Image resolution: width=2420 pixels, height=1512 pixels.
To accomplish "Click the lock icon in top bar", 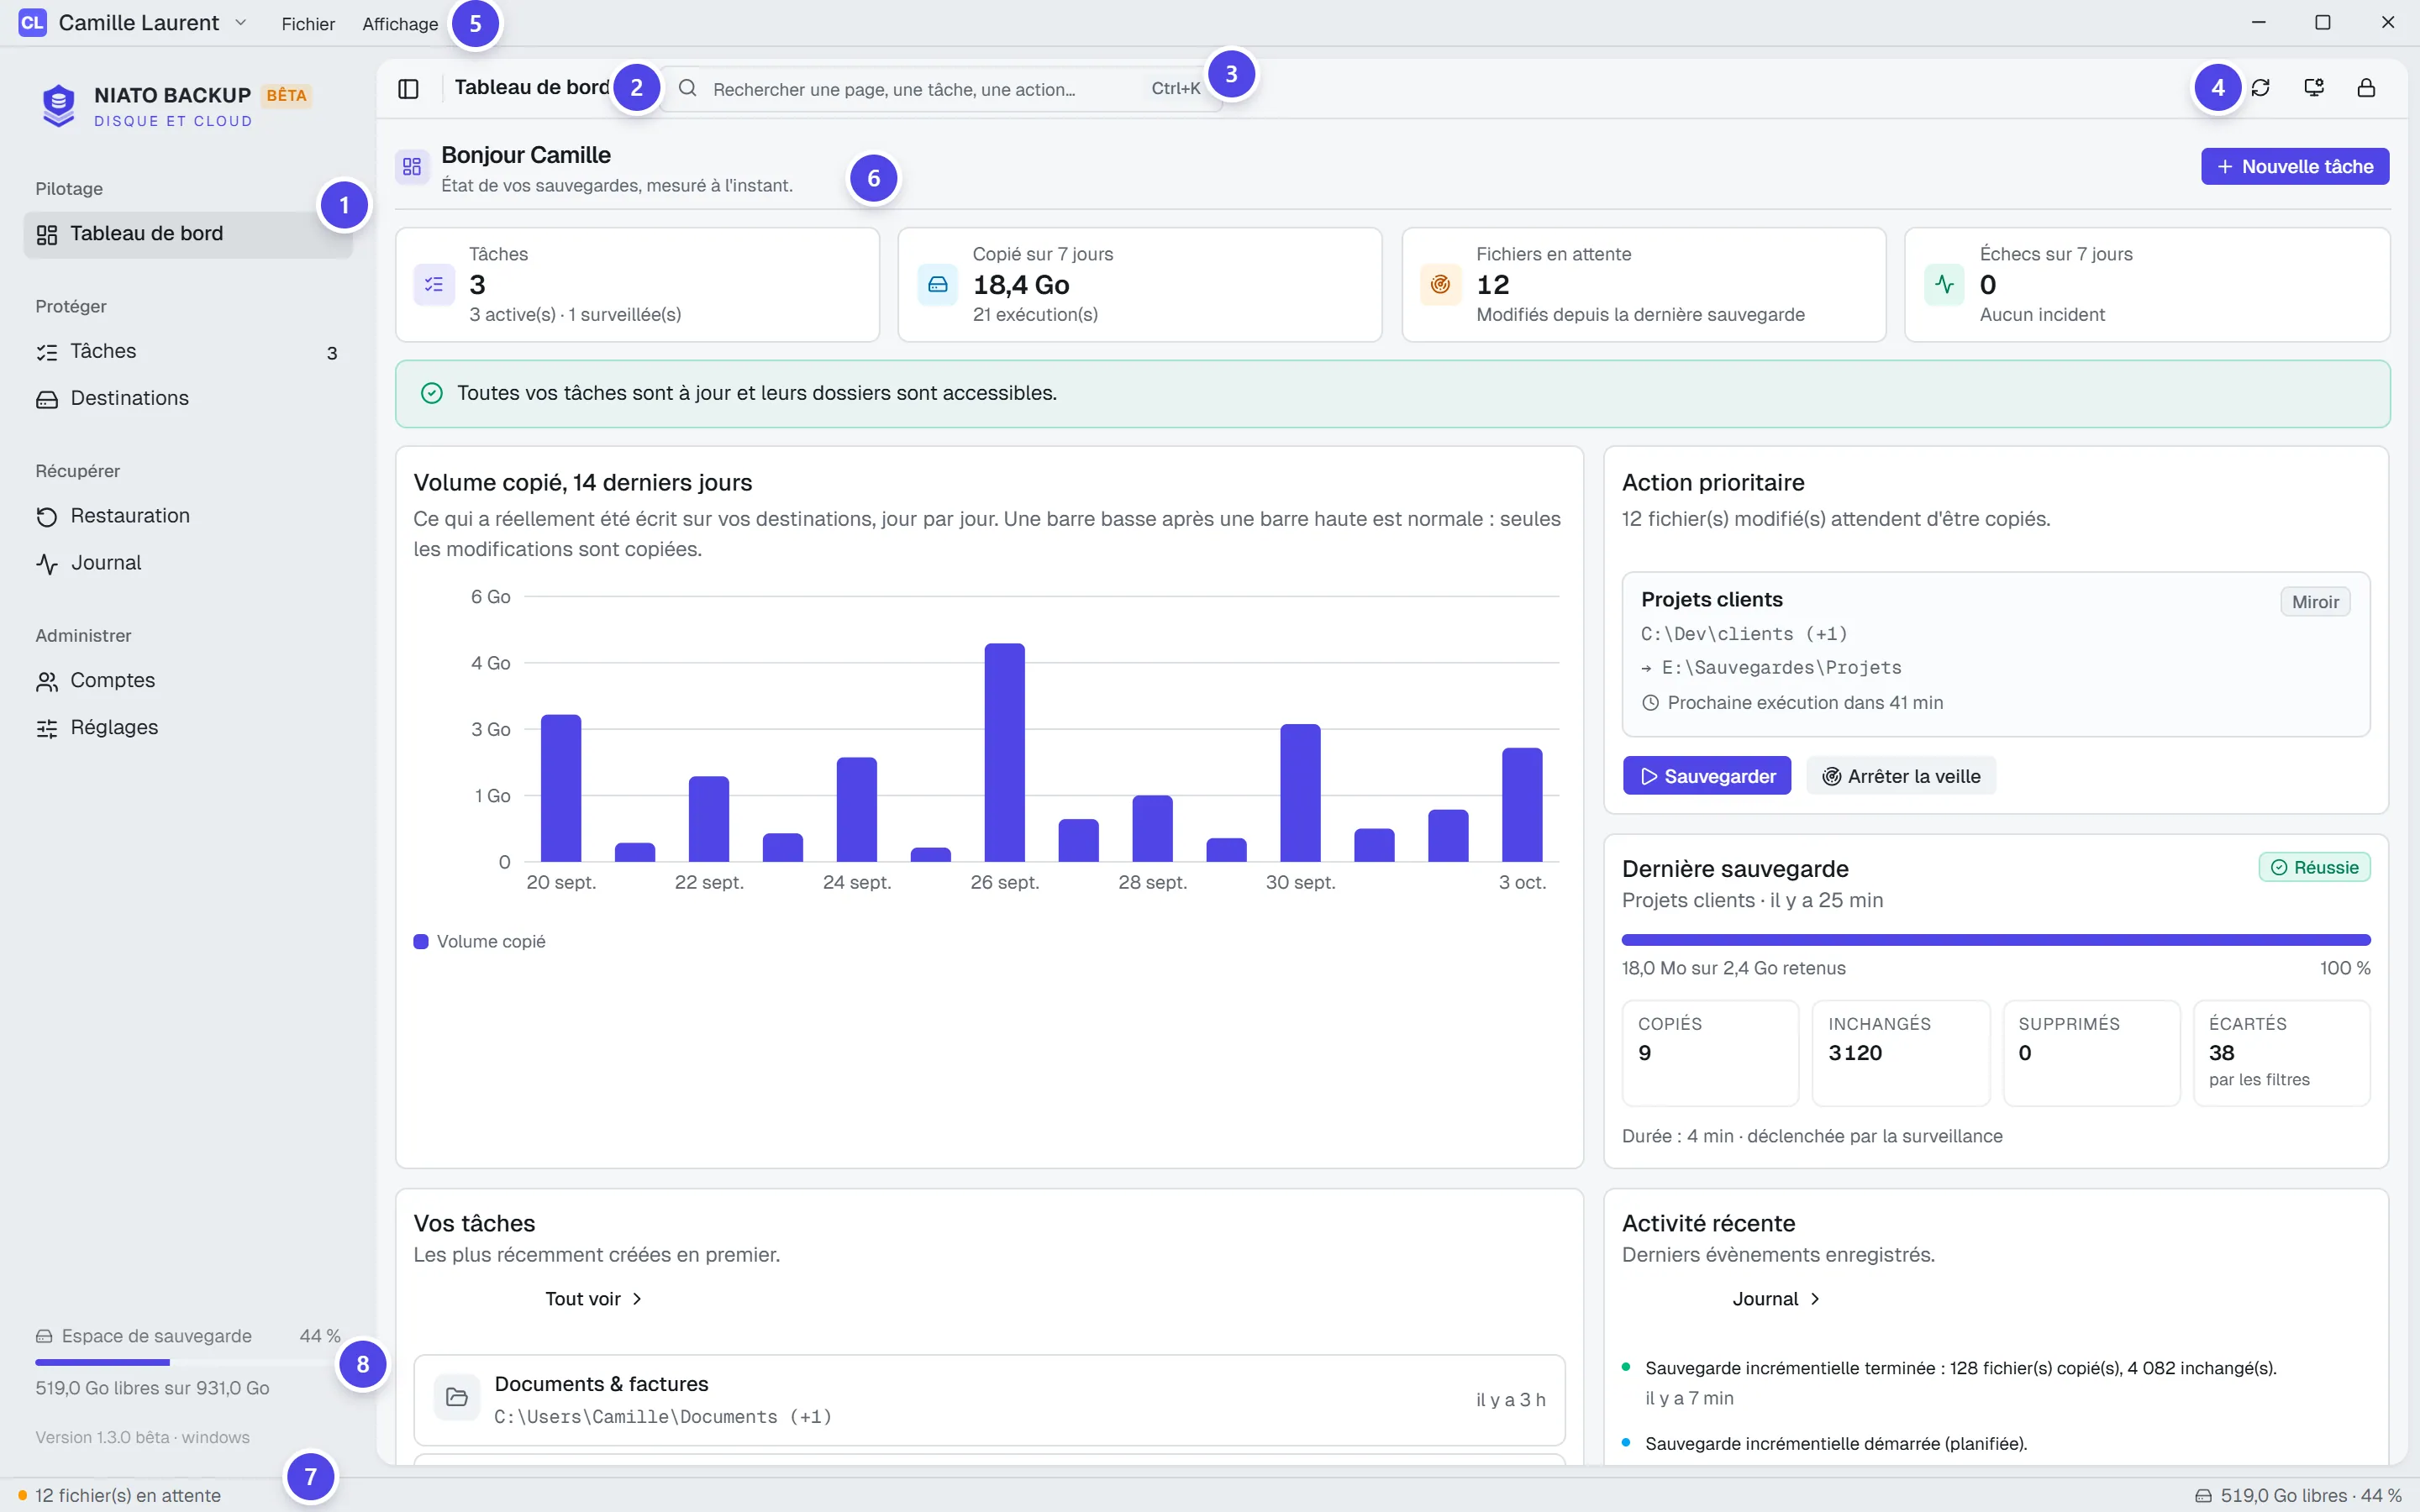I will tap(2366, 88).
